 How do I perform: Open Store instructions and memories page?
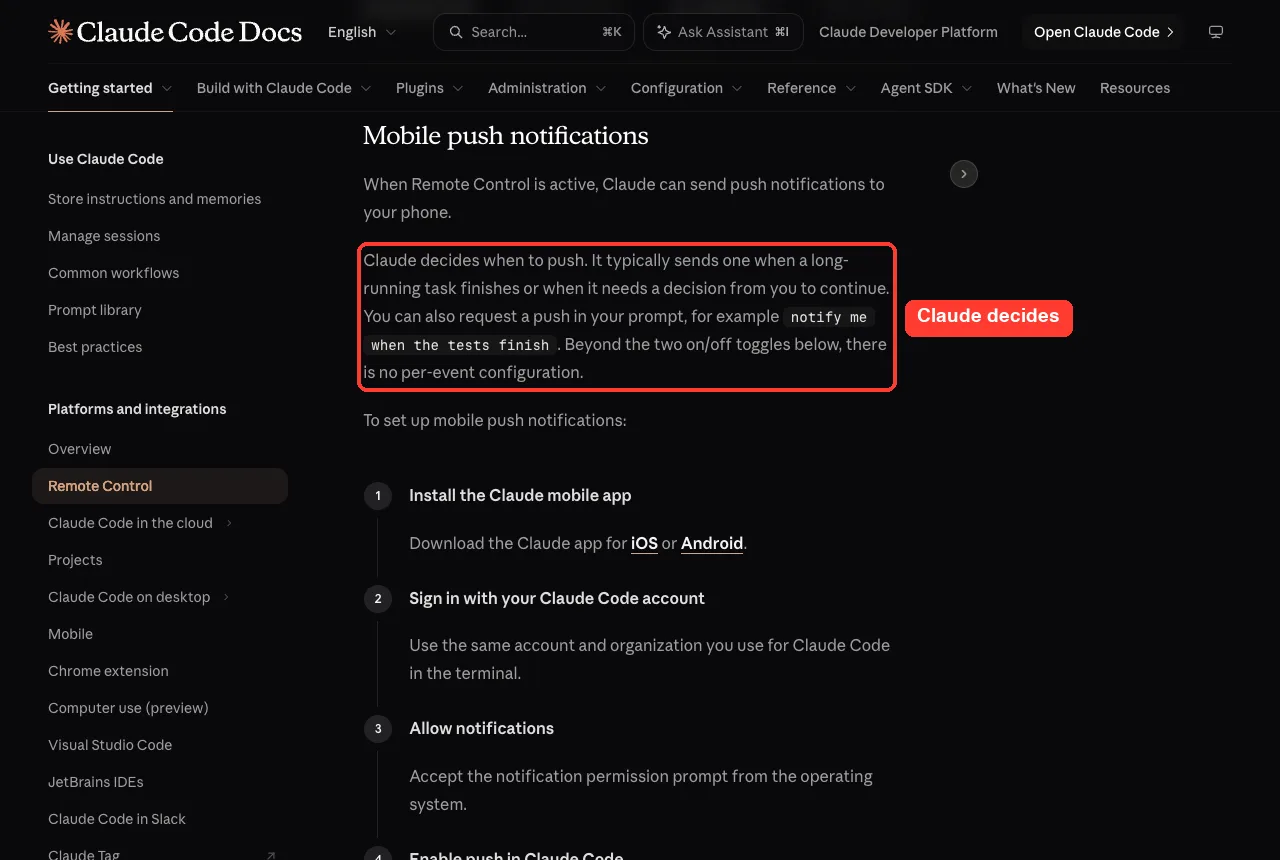pyautogui.click(x=154, y=199)
